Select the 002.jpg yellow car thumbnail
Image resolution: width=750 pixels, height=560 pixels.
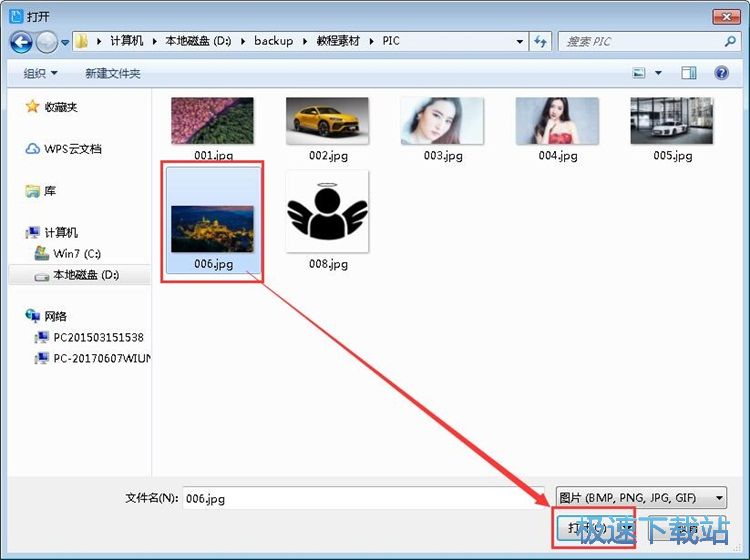[327, 121]
